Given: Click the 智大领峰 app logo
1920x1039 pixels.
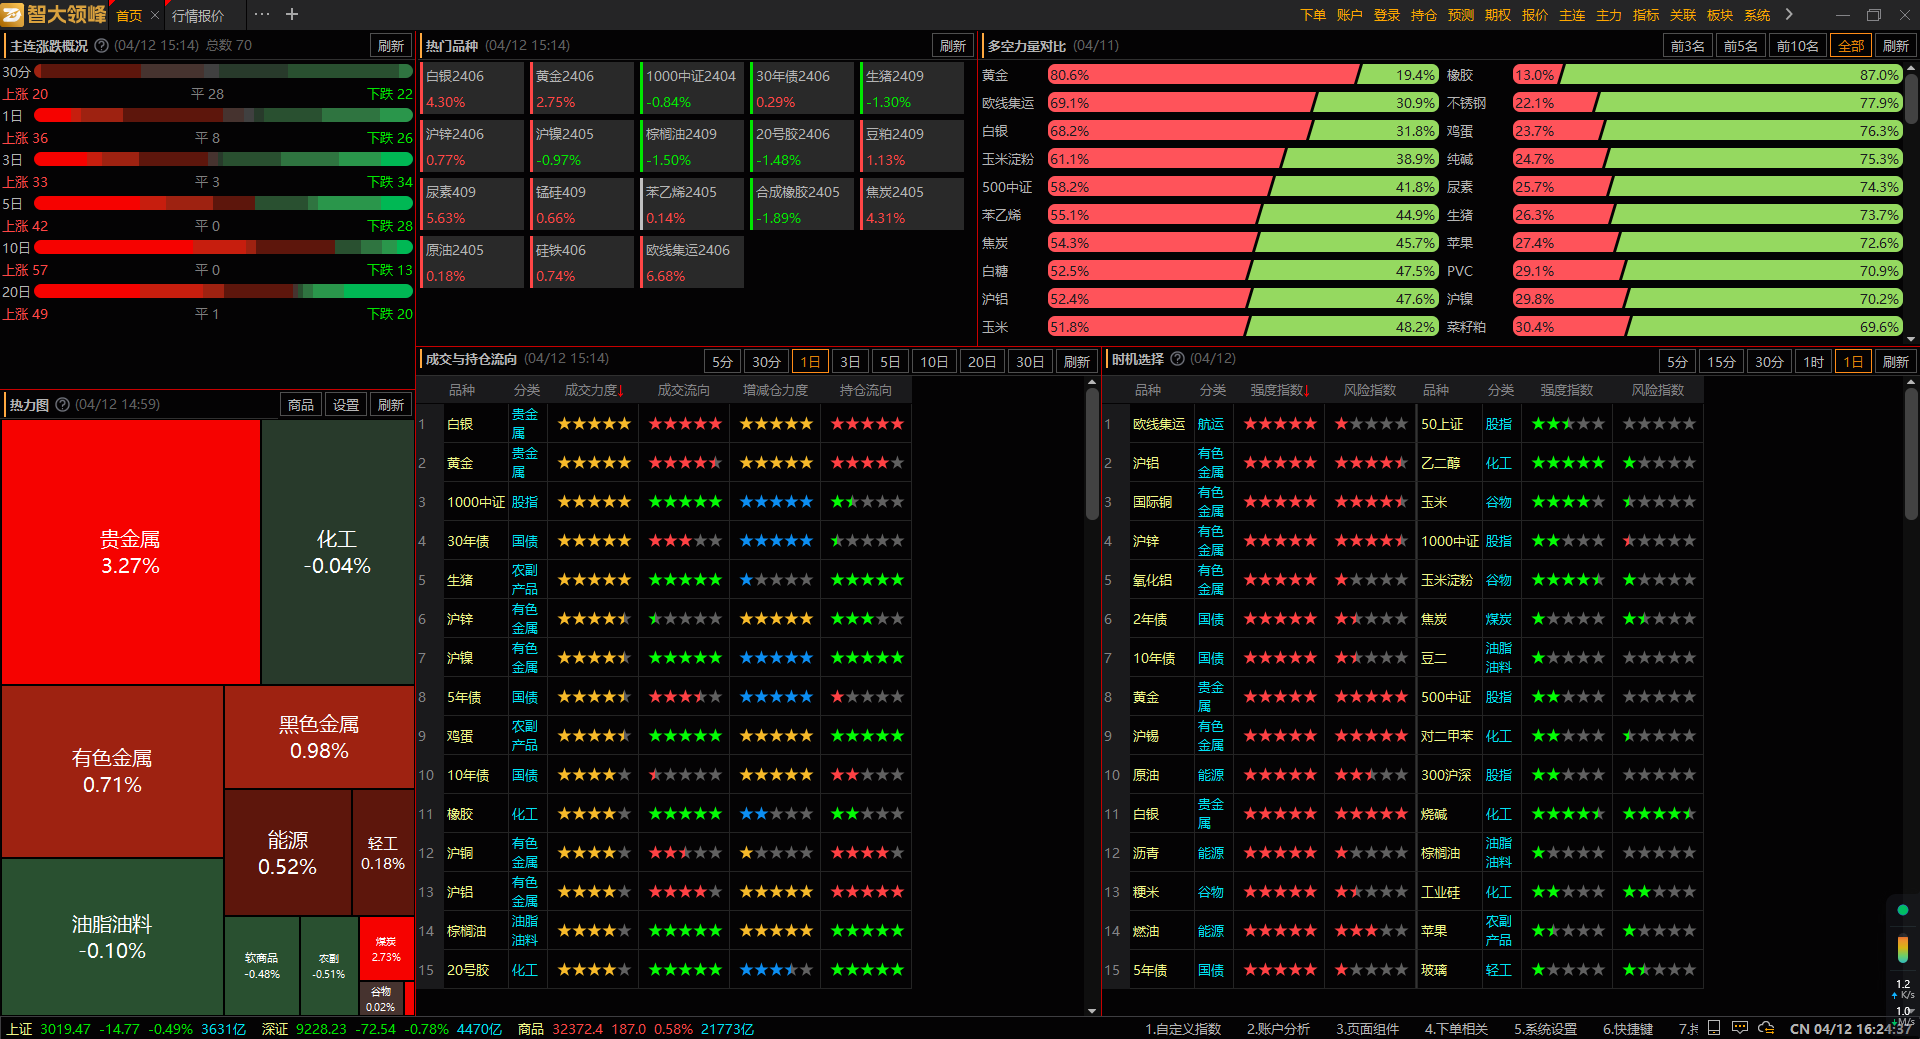Looking at the screenshot, I should pyautogui.click(x=55, y=14).
